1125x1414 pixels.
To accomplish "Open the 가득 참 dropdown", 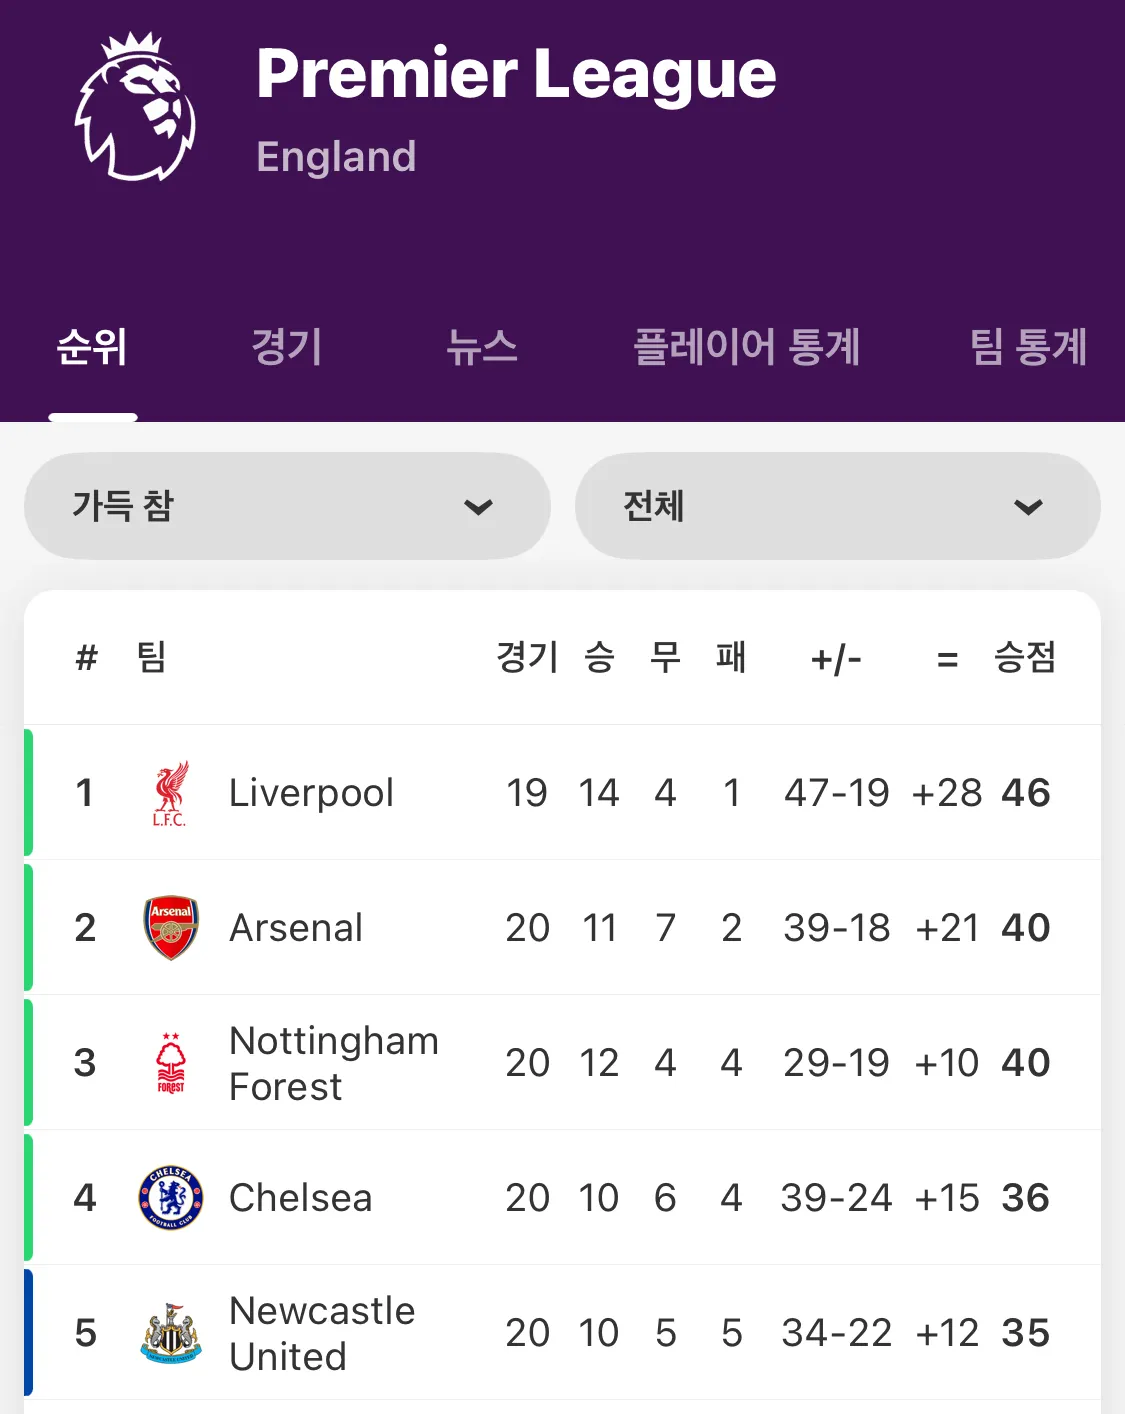I will tap(287, 506).
